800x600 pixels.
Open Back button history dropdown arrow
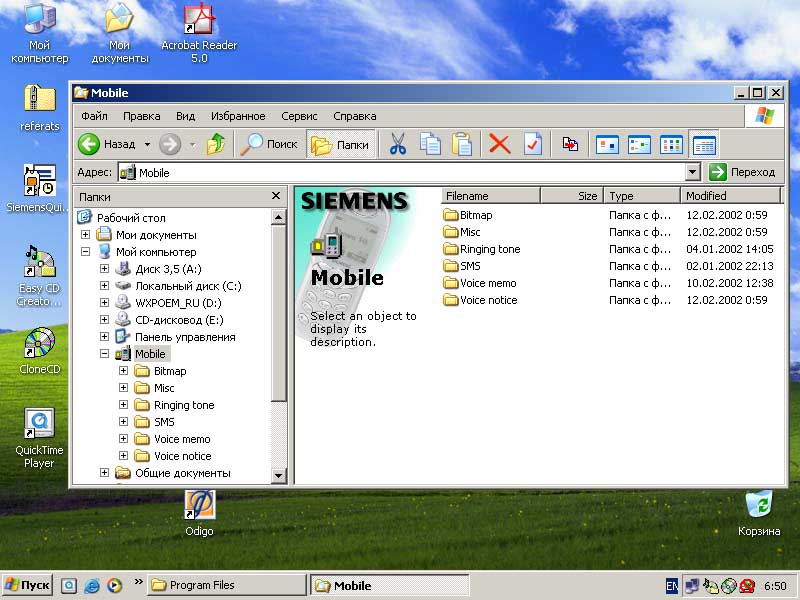coord(147,144)
